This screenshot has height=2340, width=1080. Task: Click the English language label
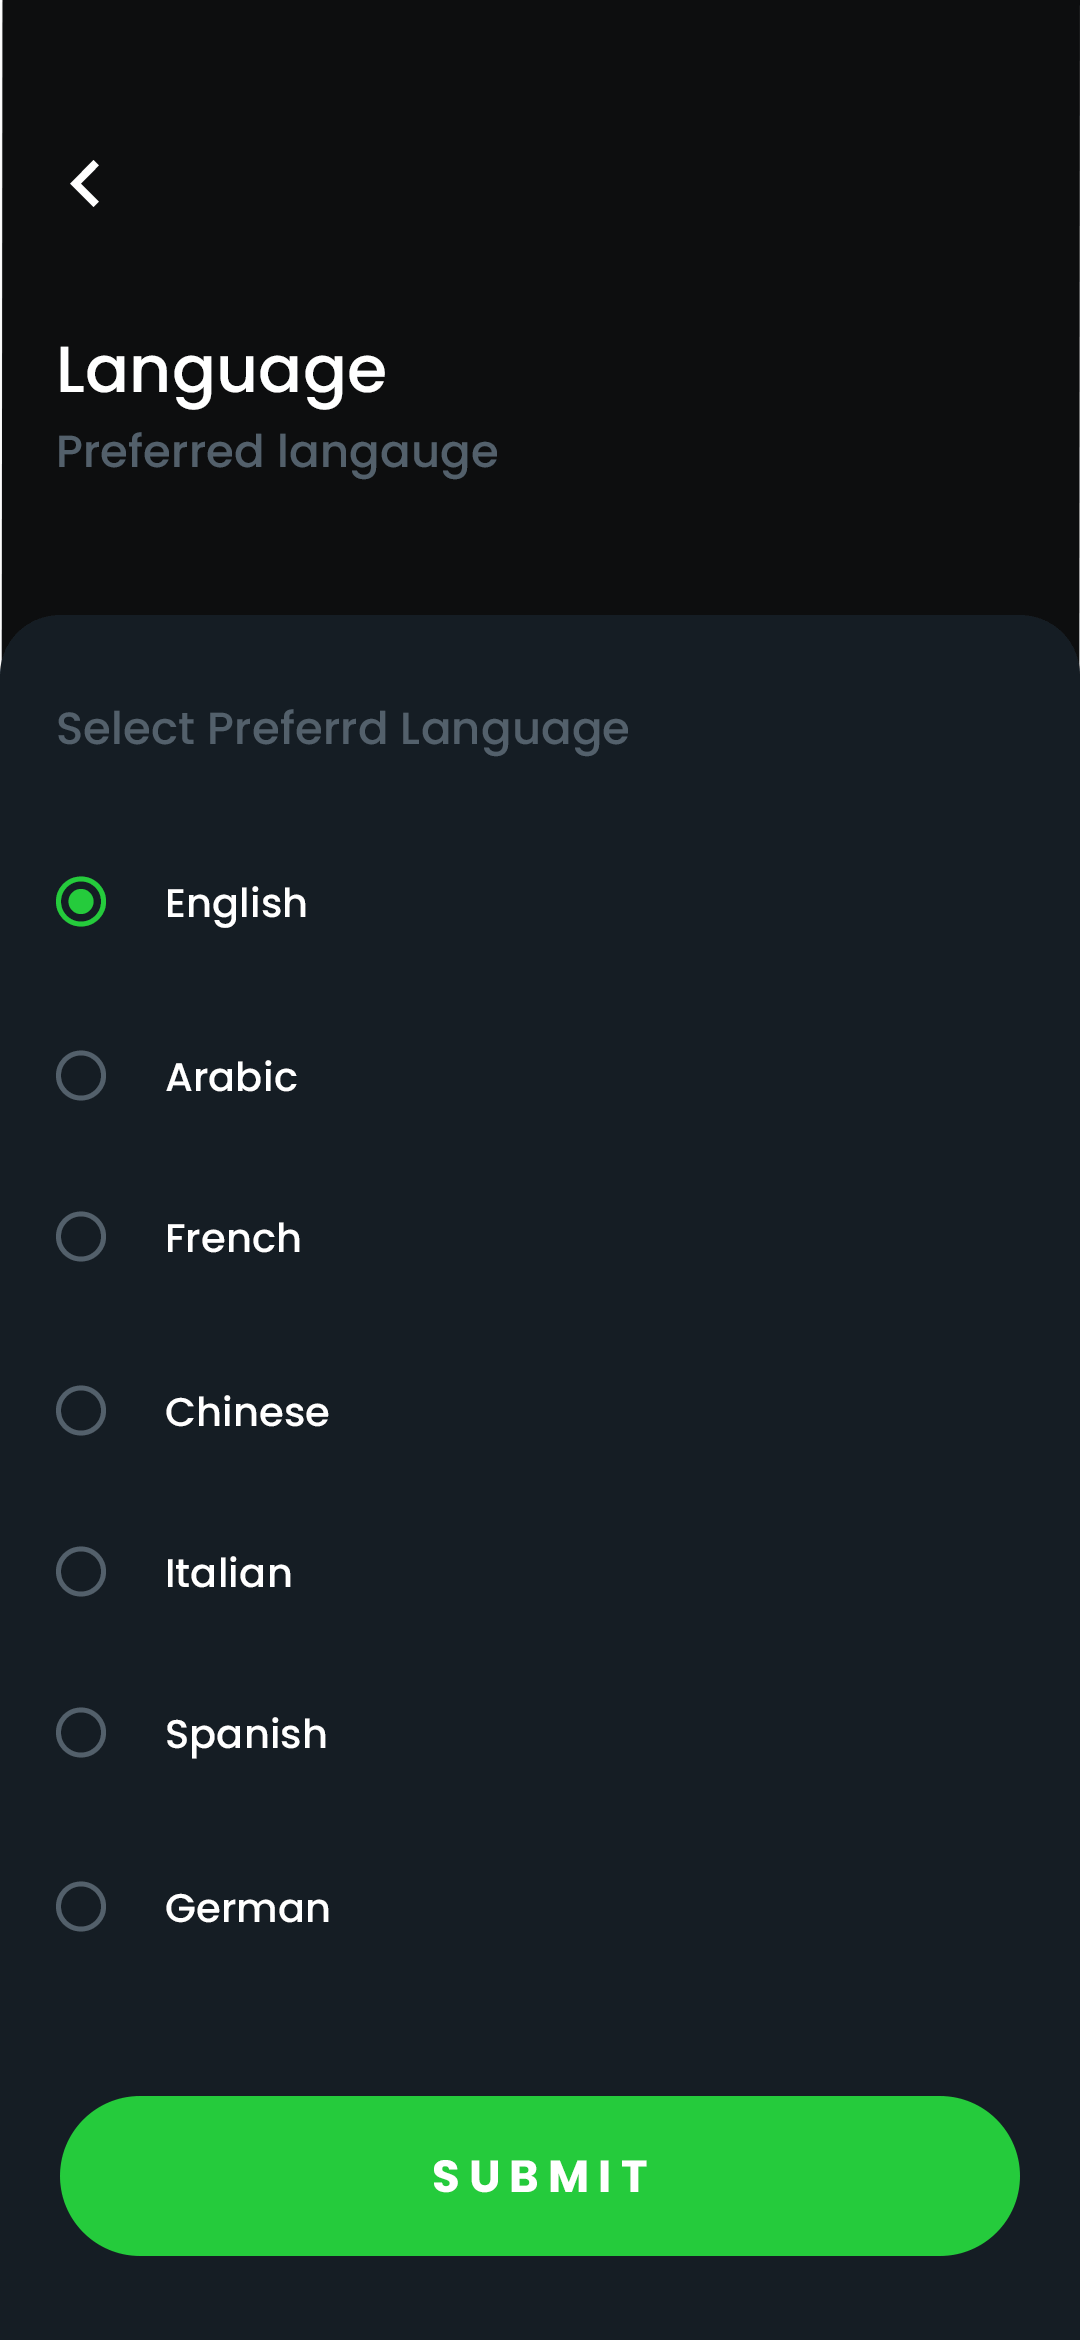[x=236, y=904]
